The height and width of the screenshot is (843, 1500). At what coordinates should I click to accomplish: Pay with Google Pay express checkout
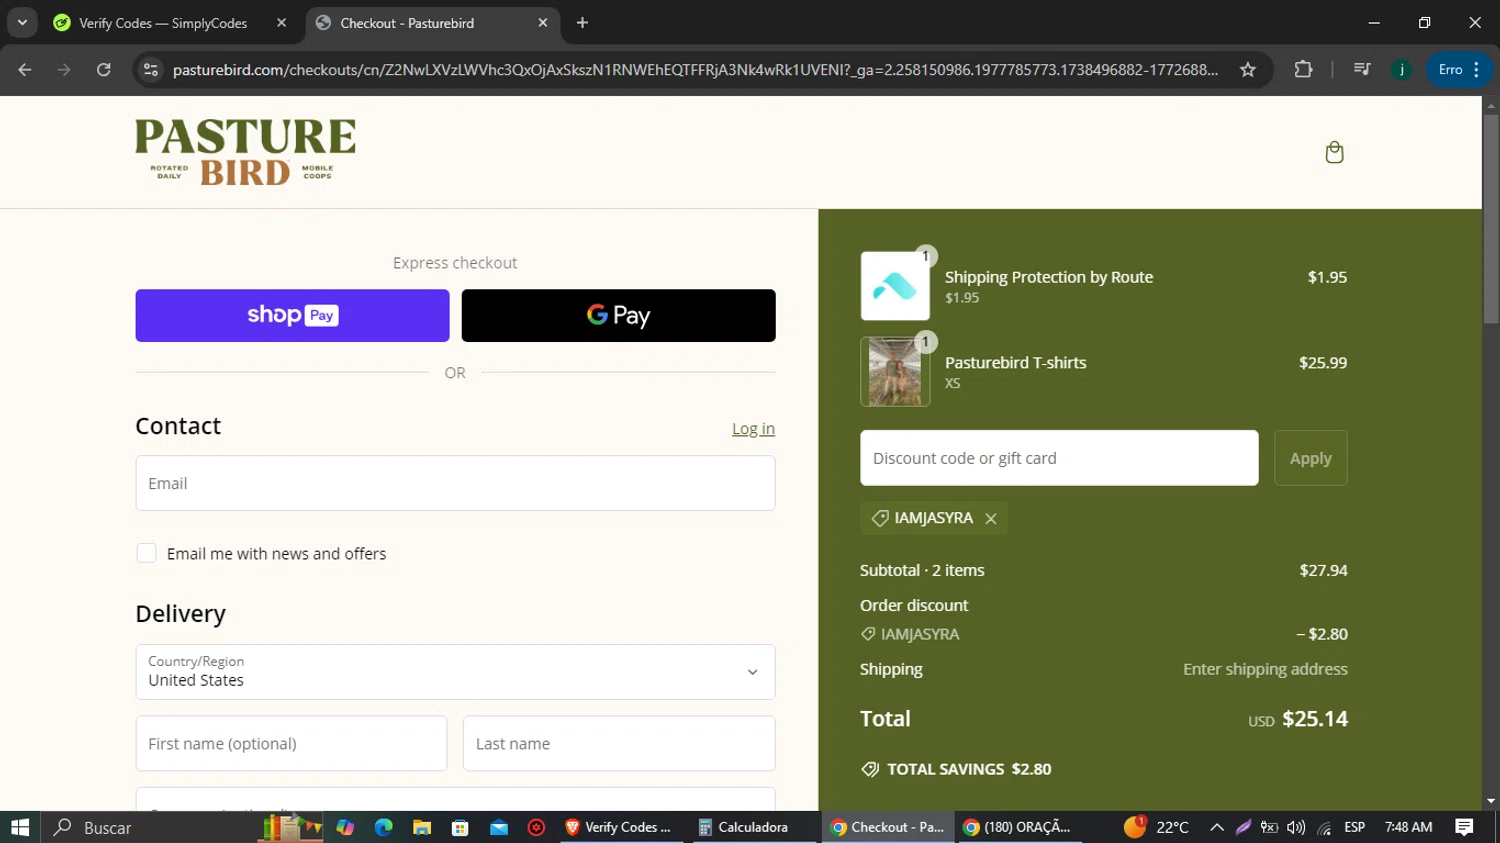click(618, 315)
